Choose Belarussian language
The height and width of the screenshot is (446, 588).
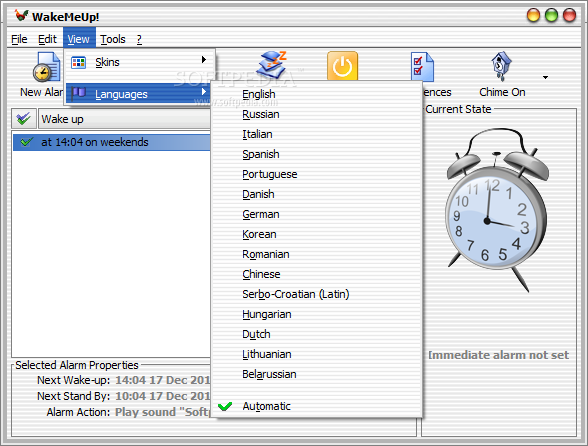(317, 374)
